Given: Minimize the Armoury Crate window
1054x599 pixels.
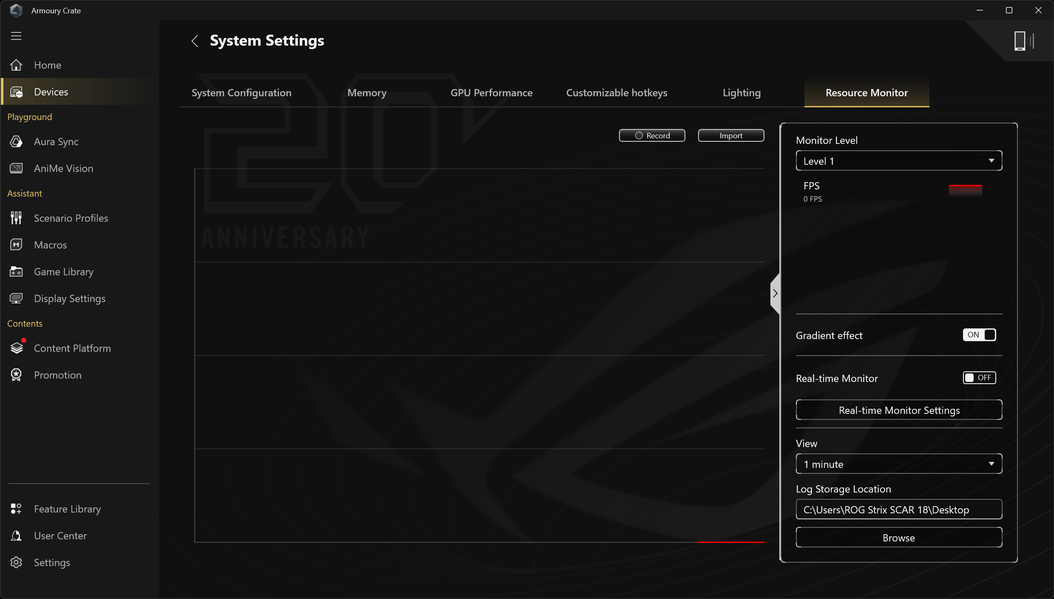Looking at the screenshot, I should [x=979, y=10].
